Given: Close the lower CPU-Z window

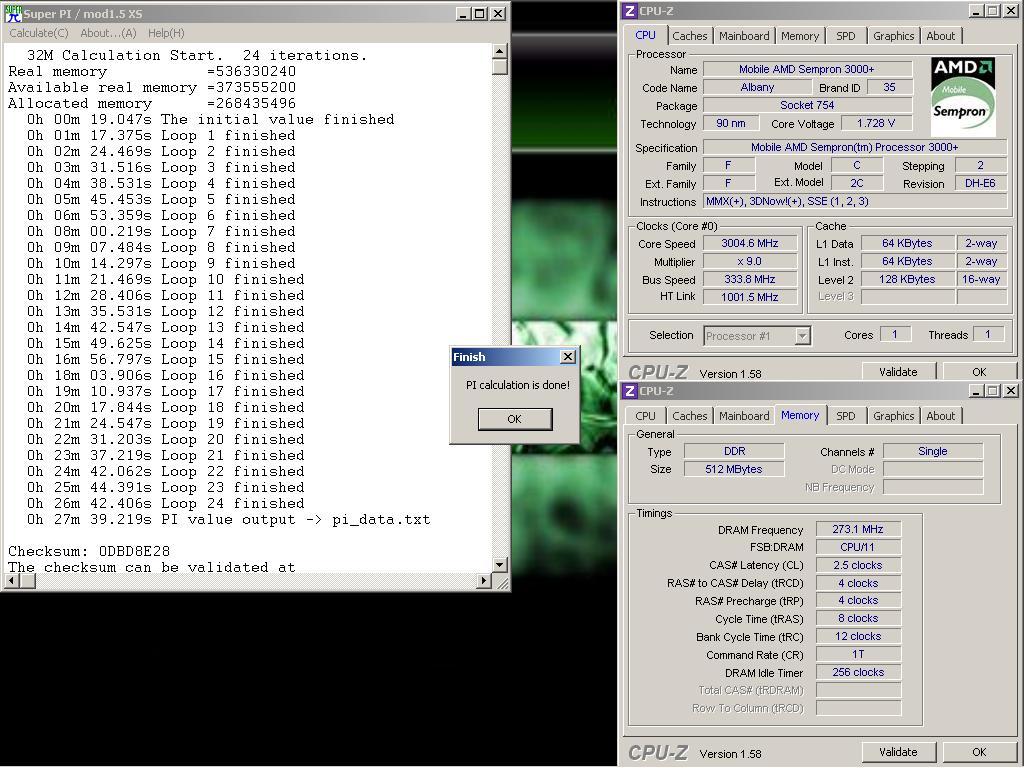Looking at the screenshot, I should pyautogui.click(x=1010, y=391).
